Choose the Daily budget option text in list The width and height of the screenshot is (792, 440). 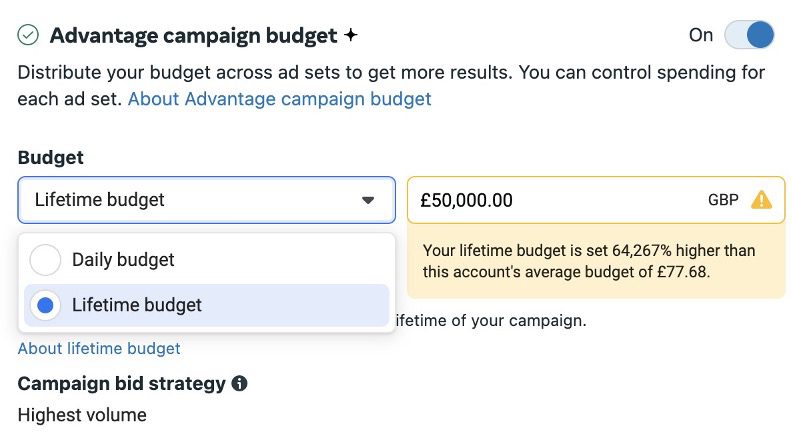123,260
